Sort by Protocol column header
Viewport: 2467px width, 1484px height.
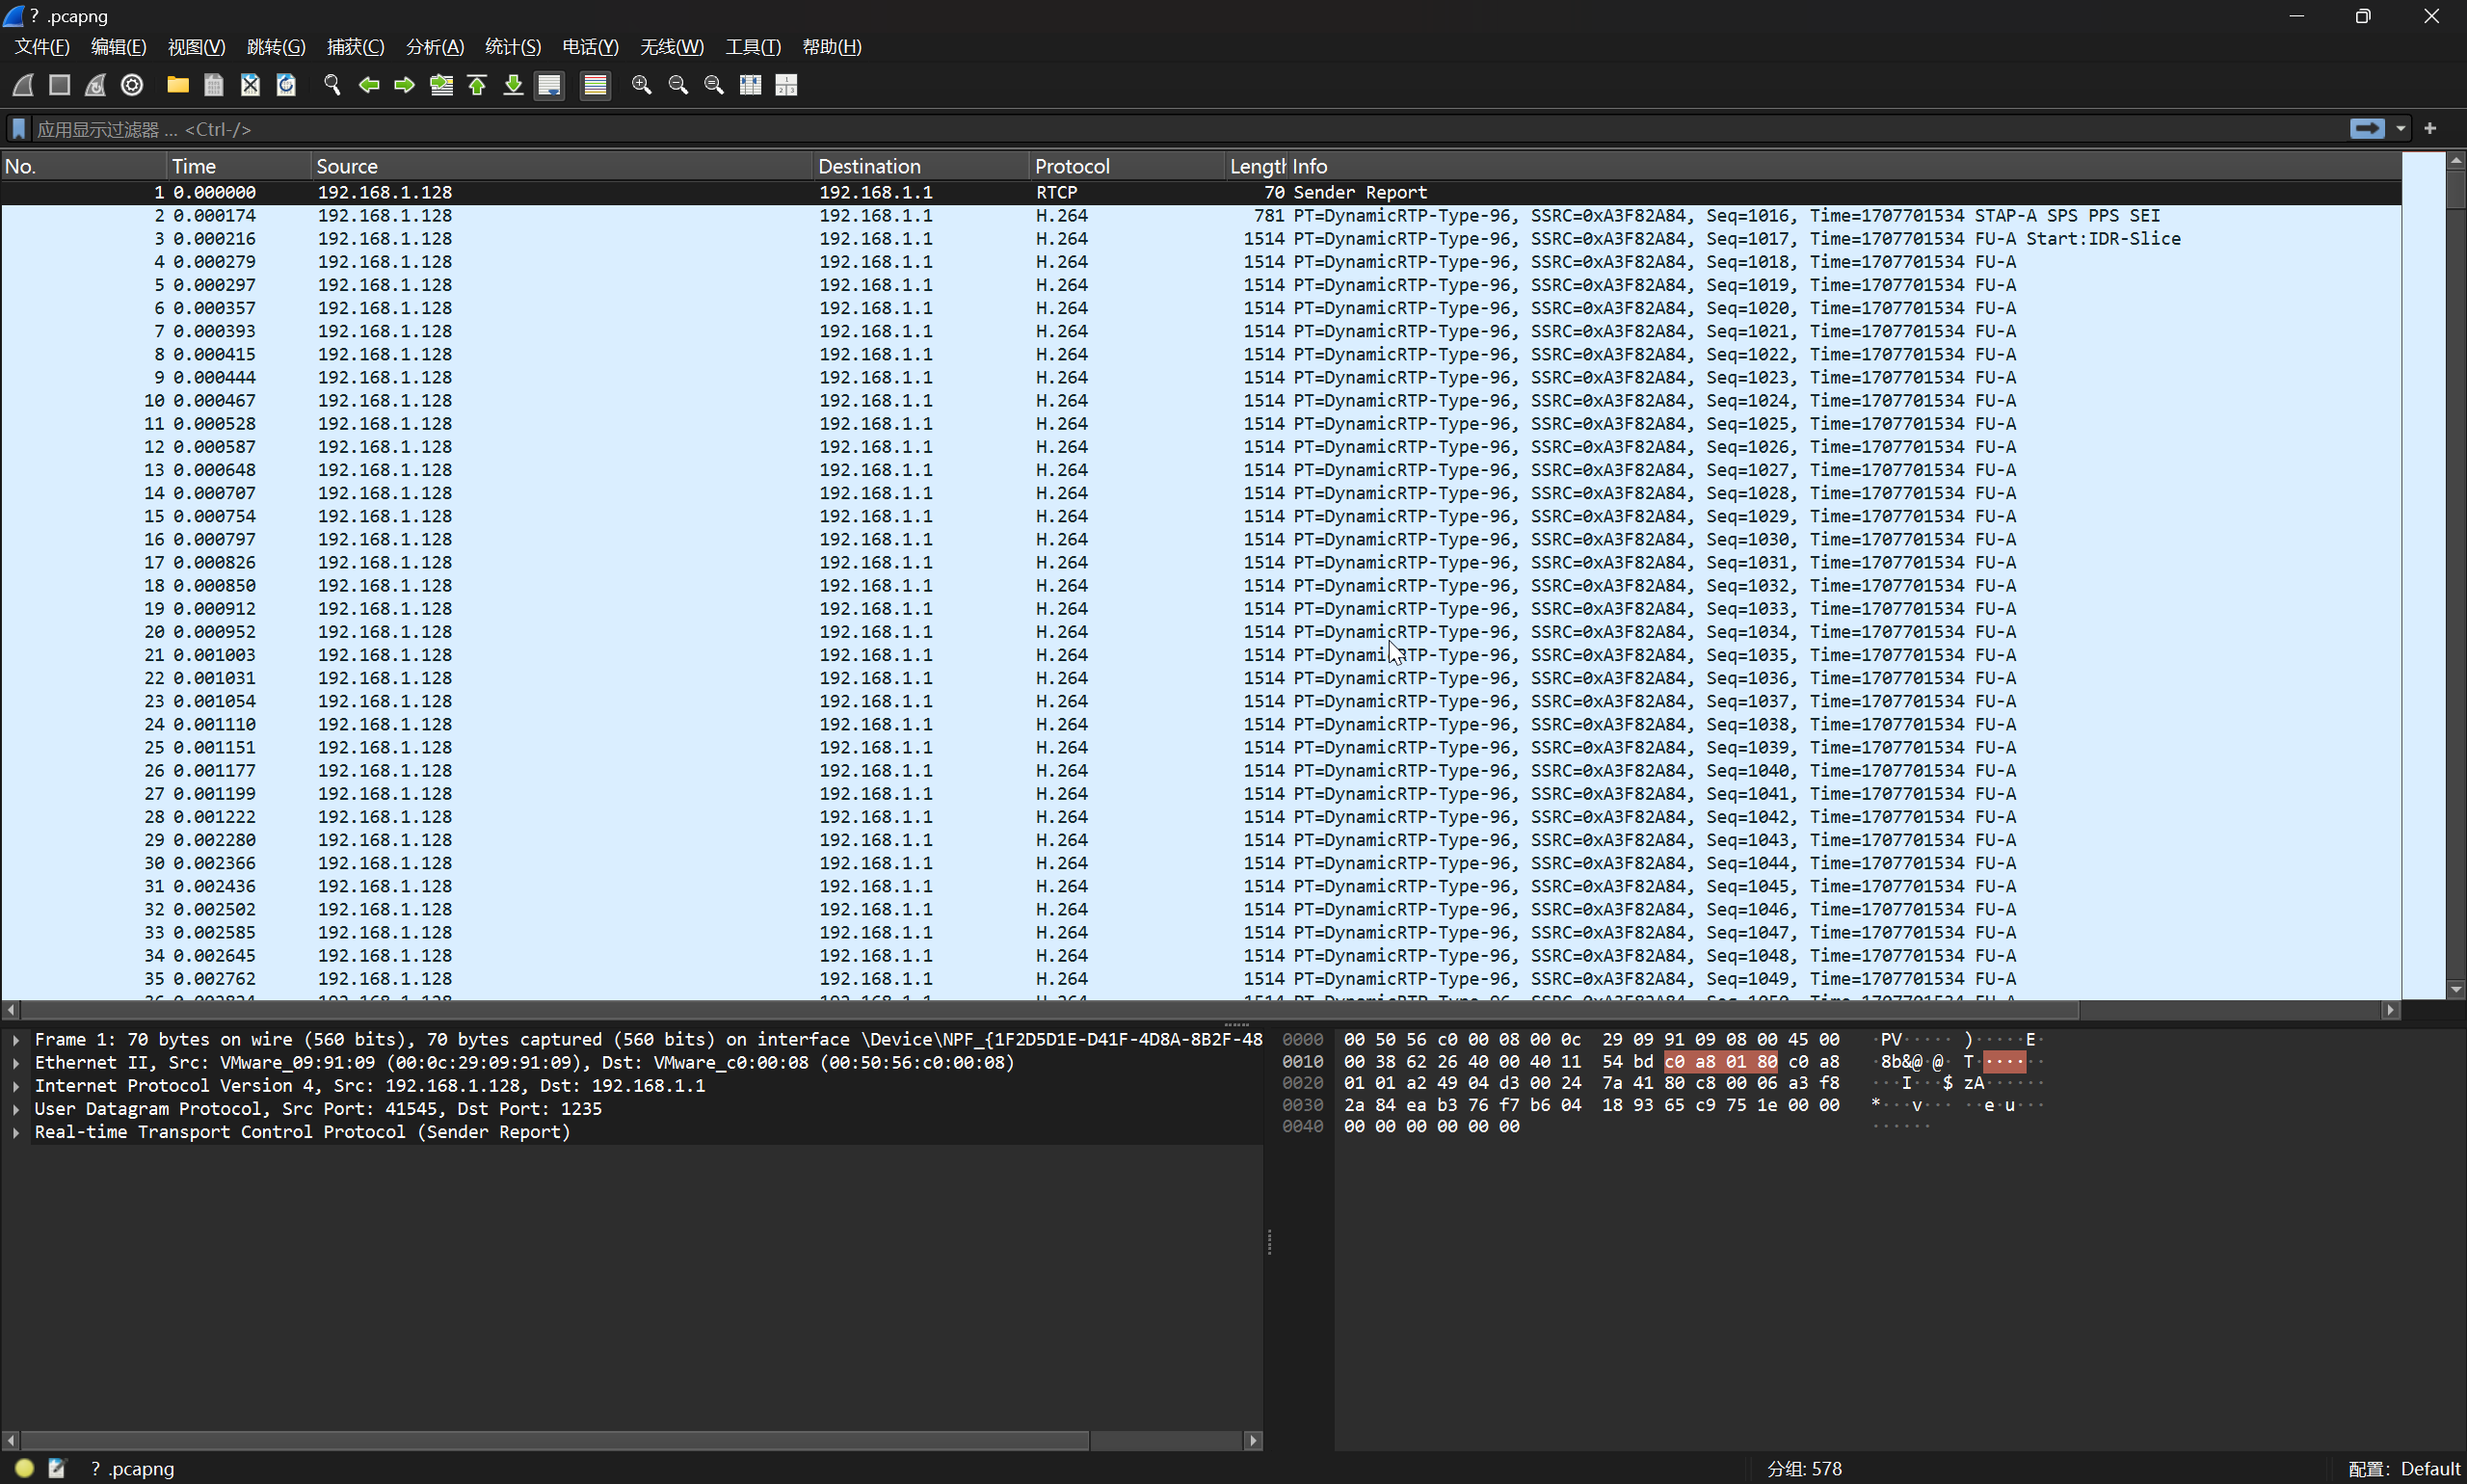(x=1127, y=166)
